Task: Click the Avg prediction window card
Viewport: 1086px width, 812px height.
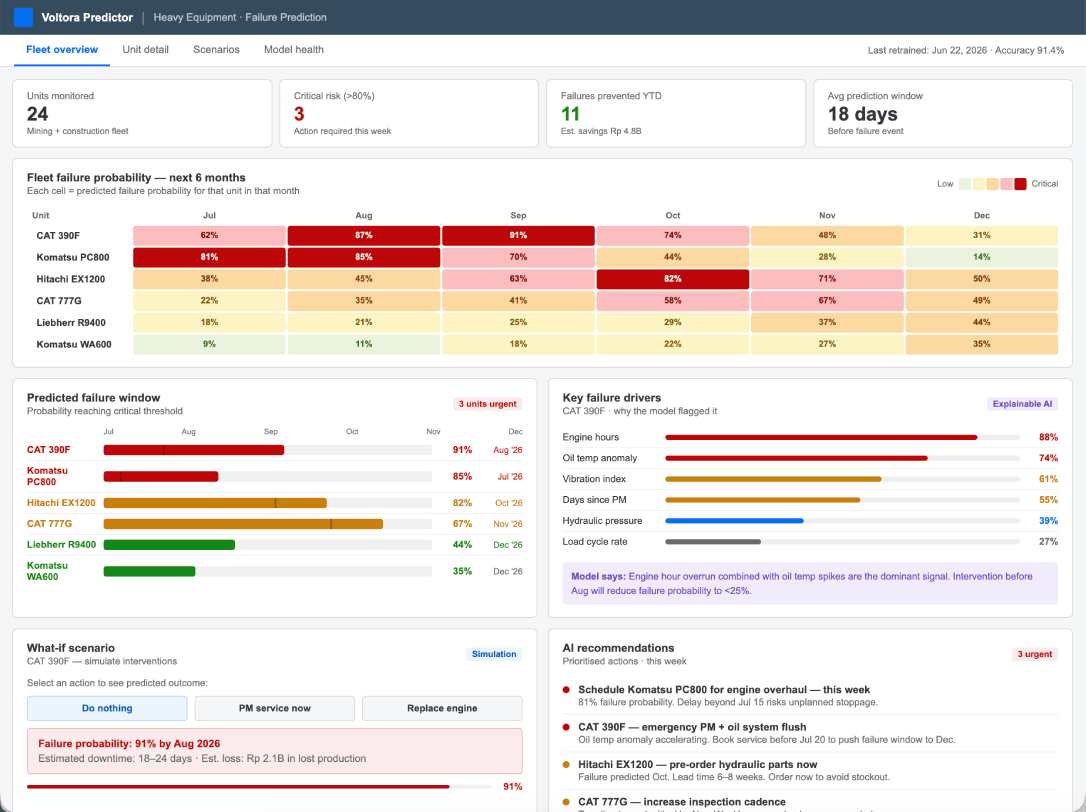Action: tap(943, 113)
